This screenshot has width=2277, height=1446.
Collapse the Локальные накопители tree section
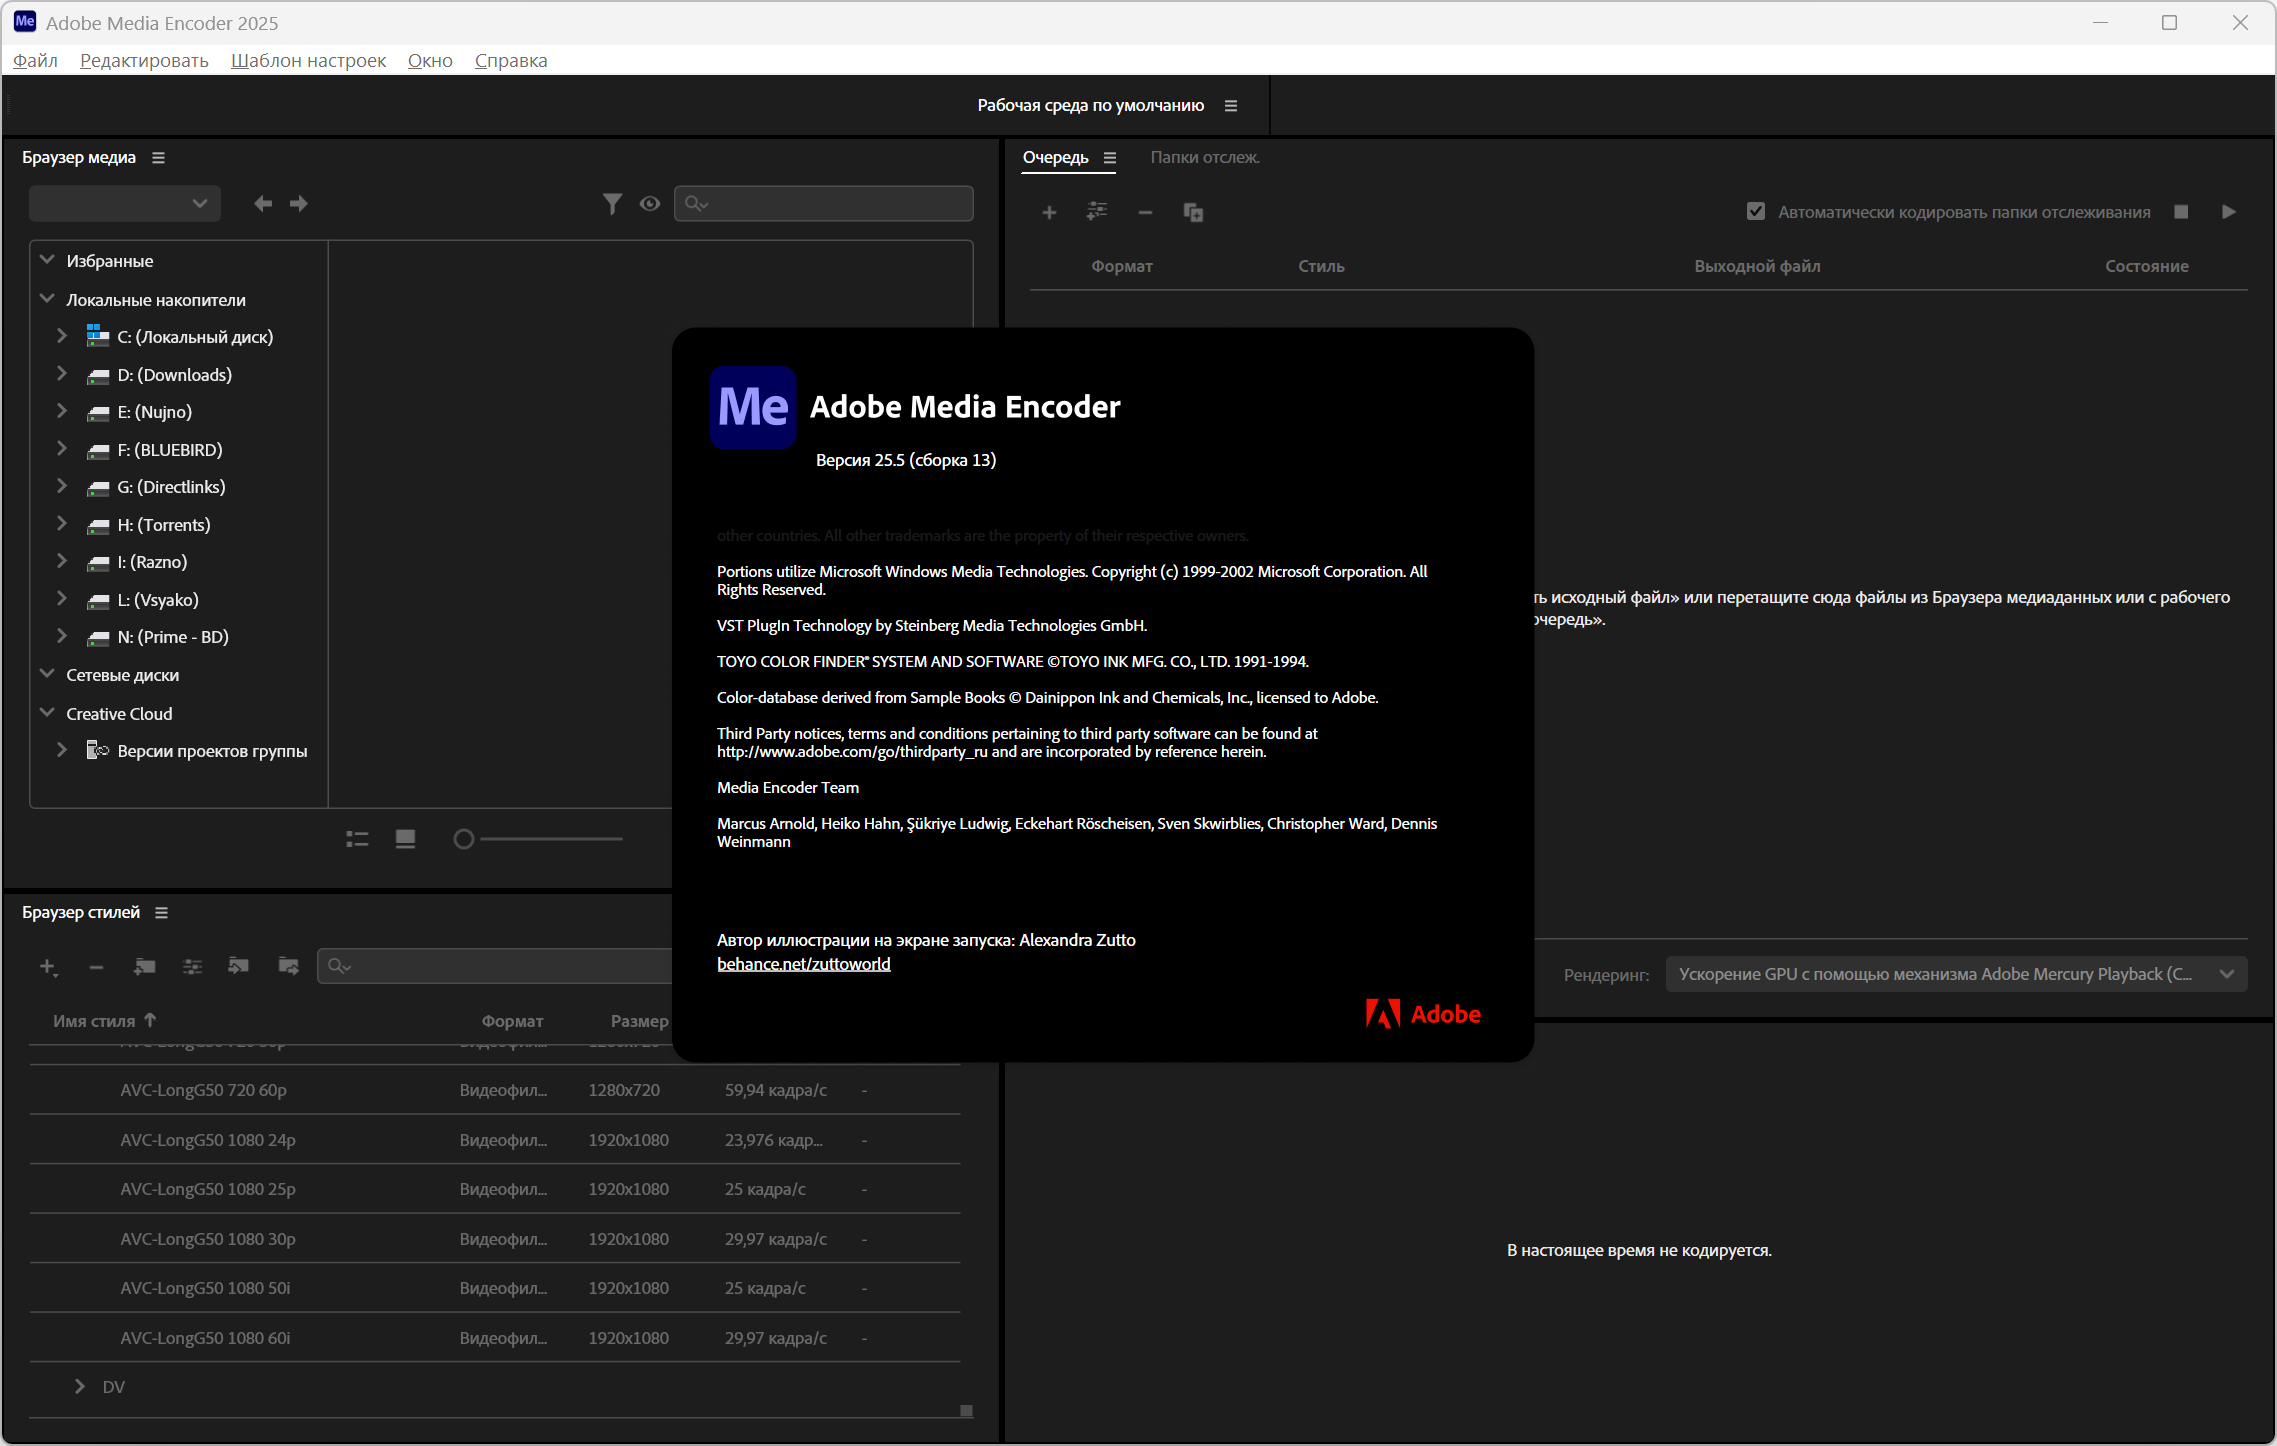(x=47, y=299)
